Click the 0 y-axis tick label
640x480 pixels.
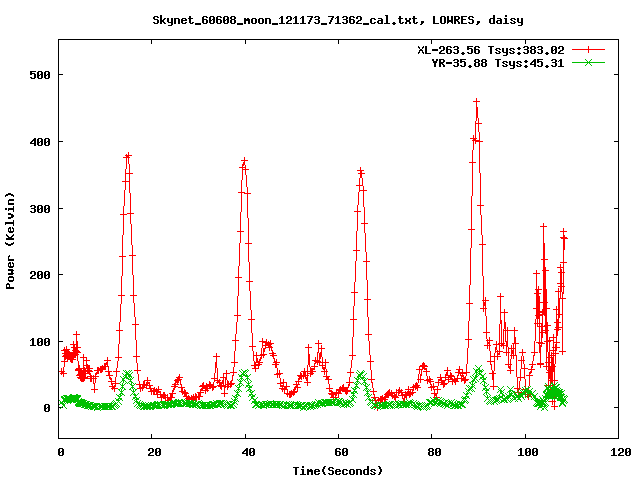pyautogui.click(x=47, y=408)
